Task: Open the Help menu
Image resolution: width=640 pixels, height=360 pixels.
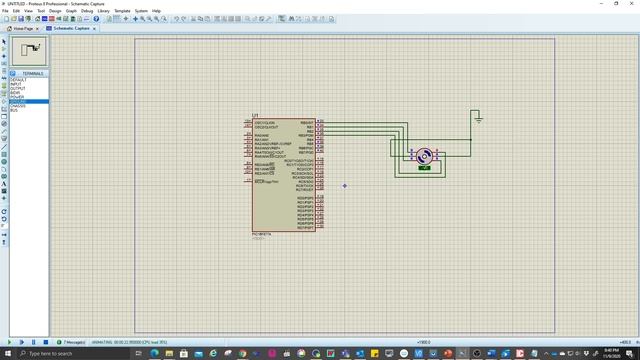Action: tap(156, 11)
